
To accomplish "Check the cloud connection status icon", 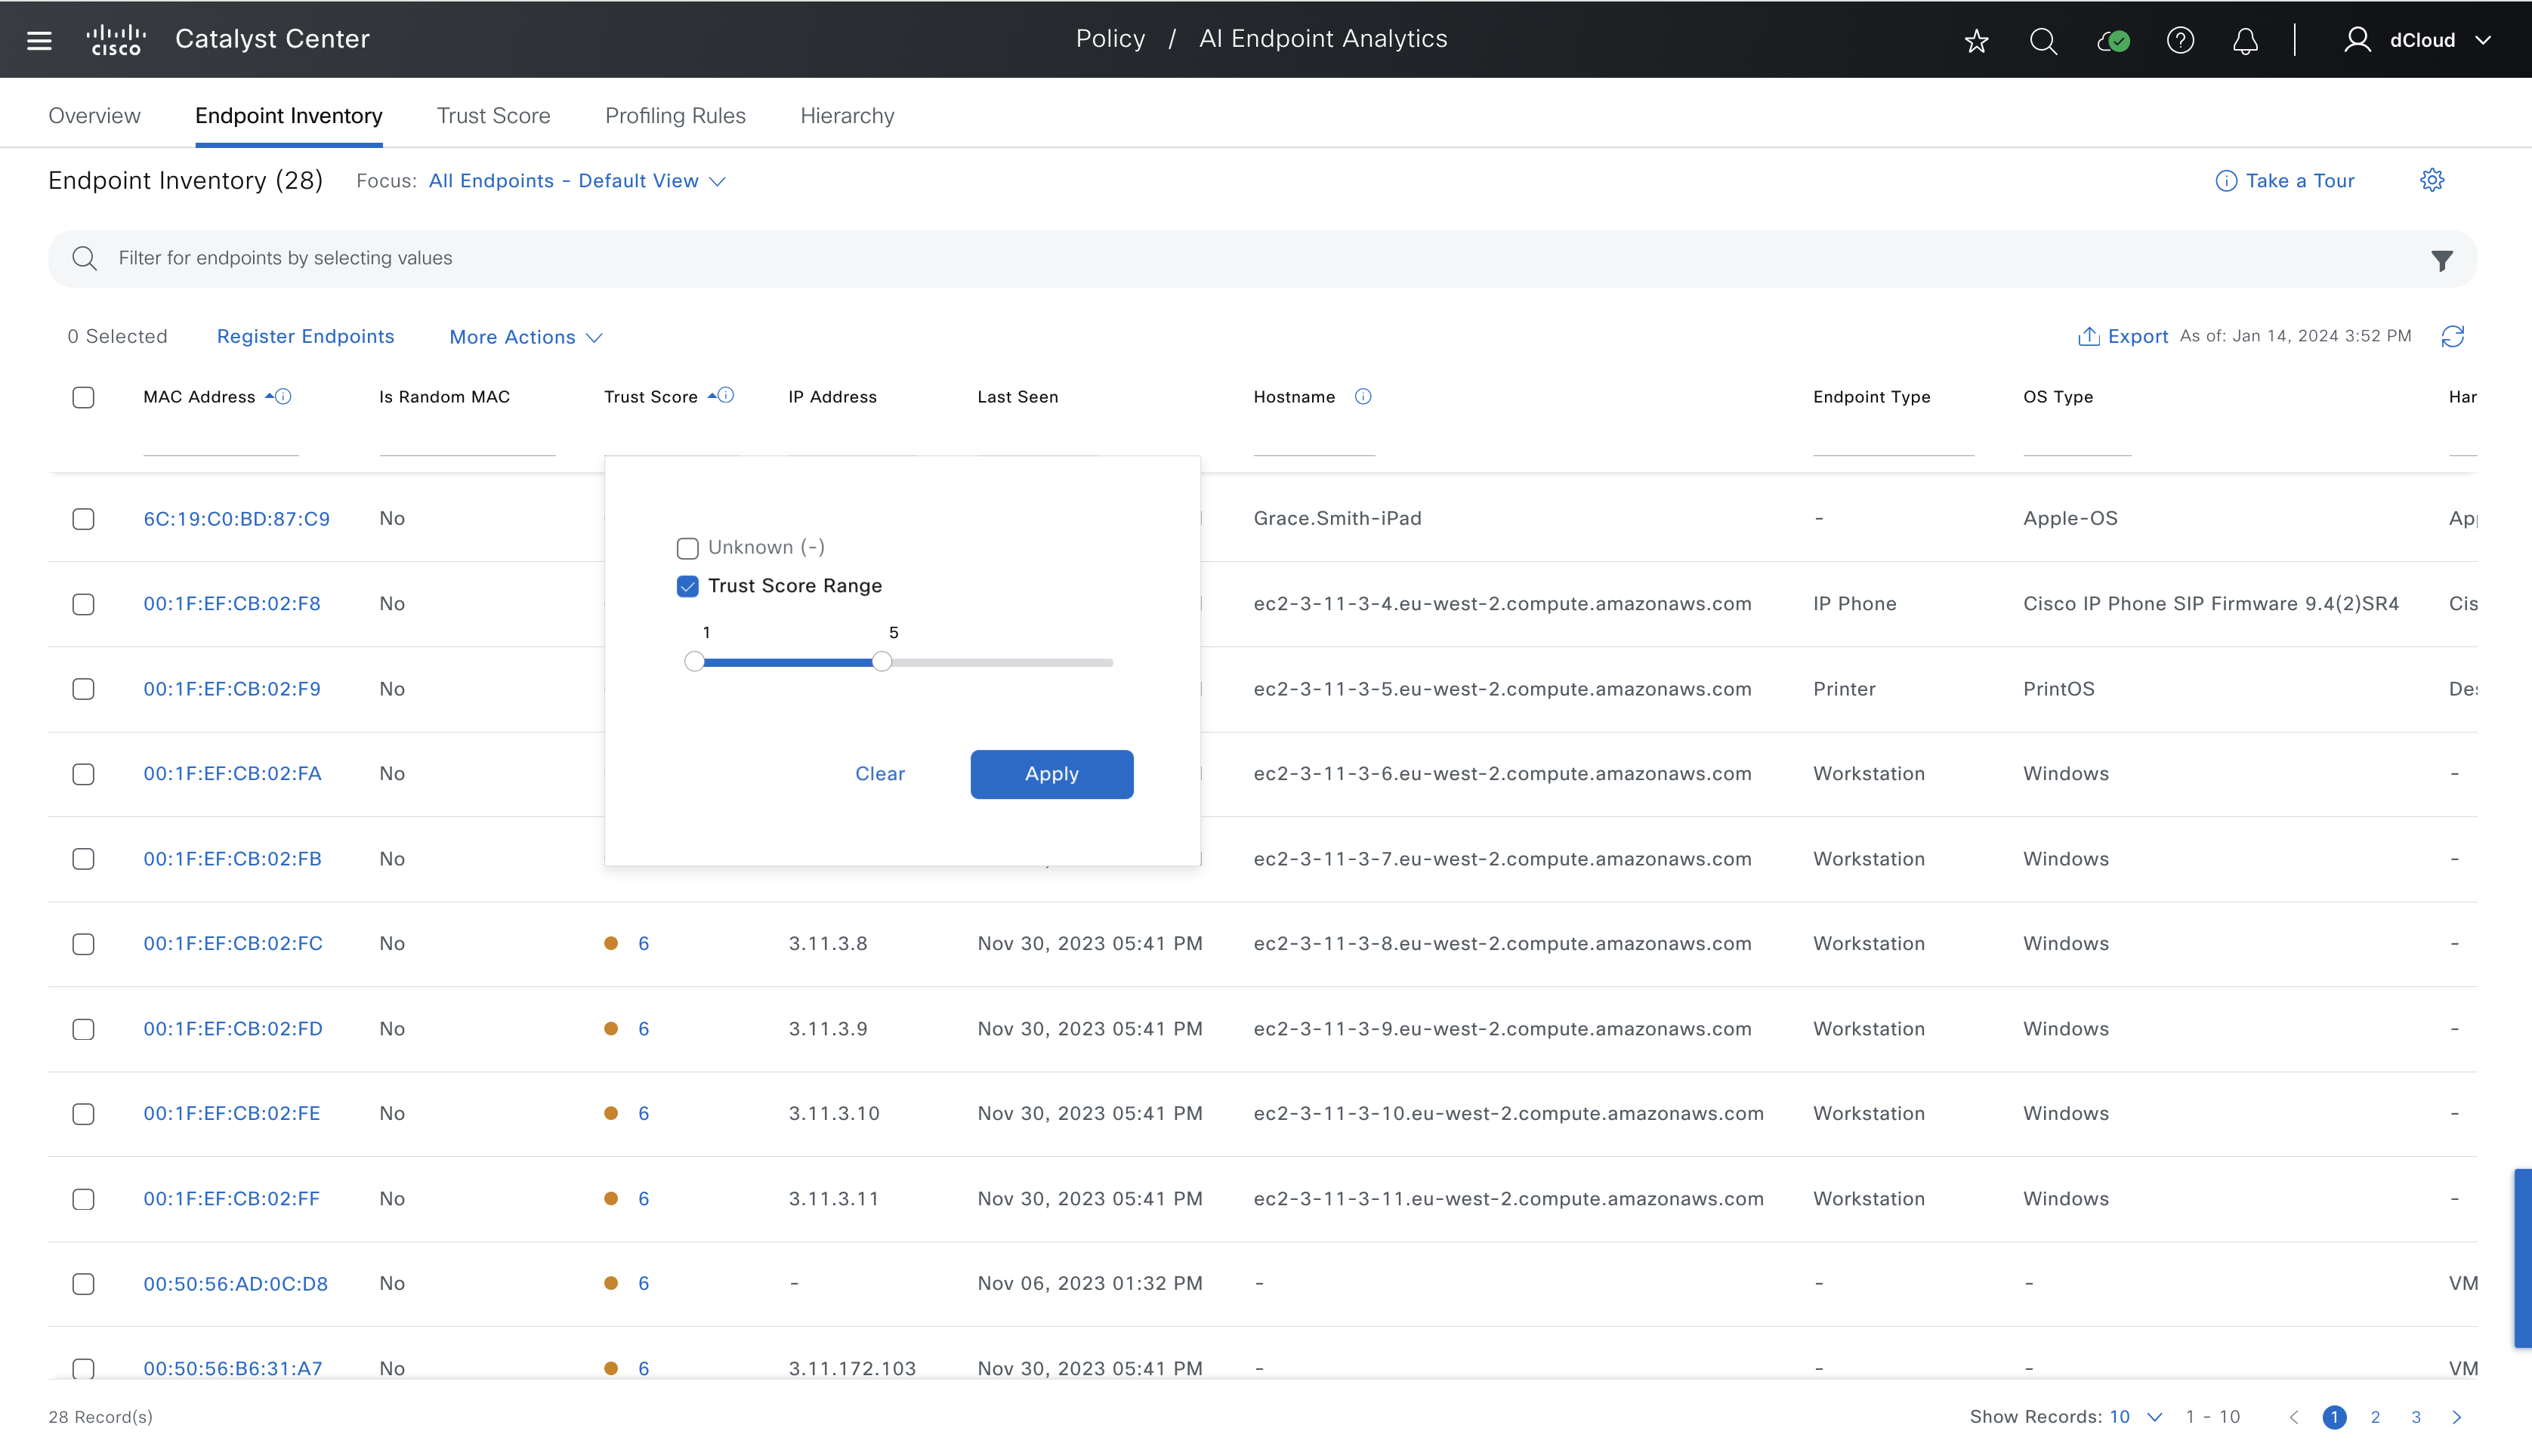I will point(2113,41).
